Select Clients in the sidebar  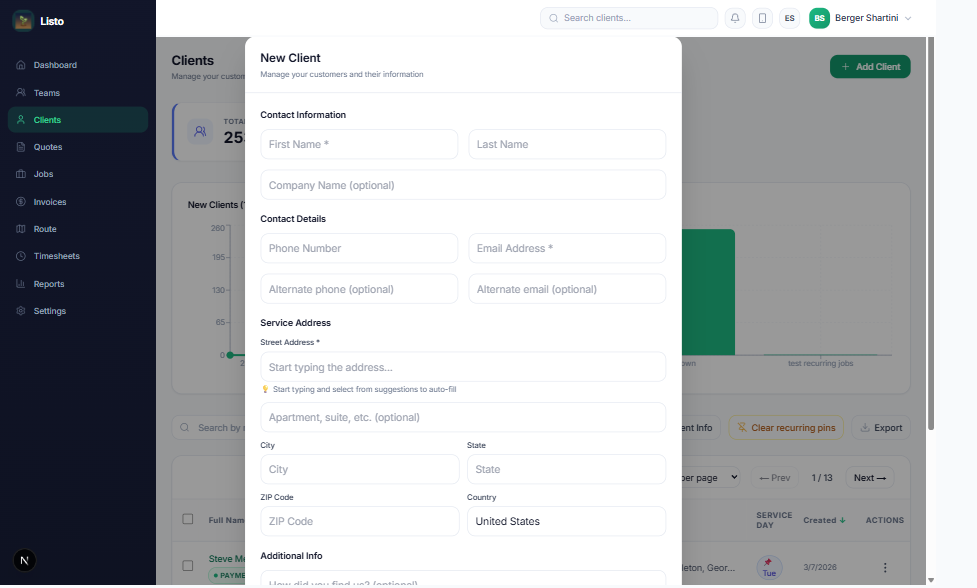coord(78,120)
